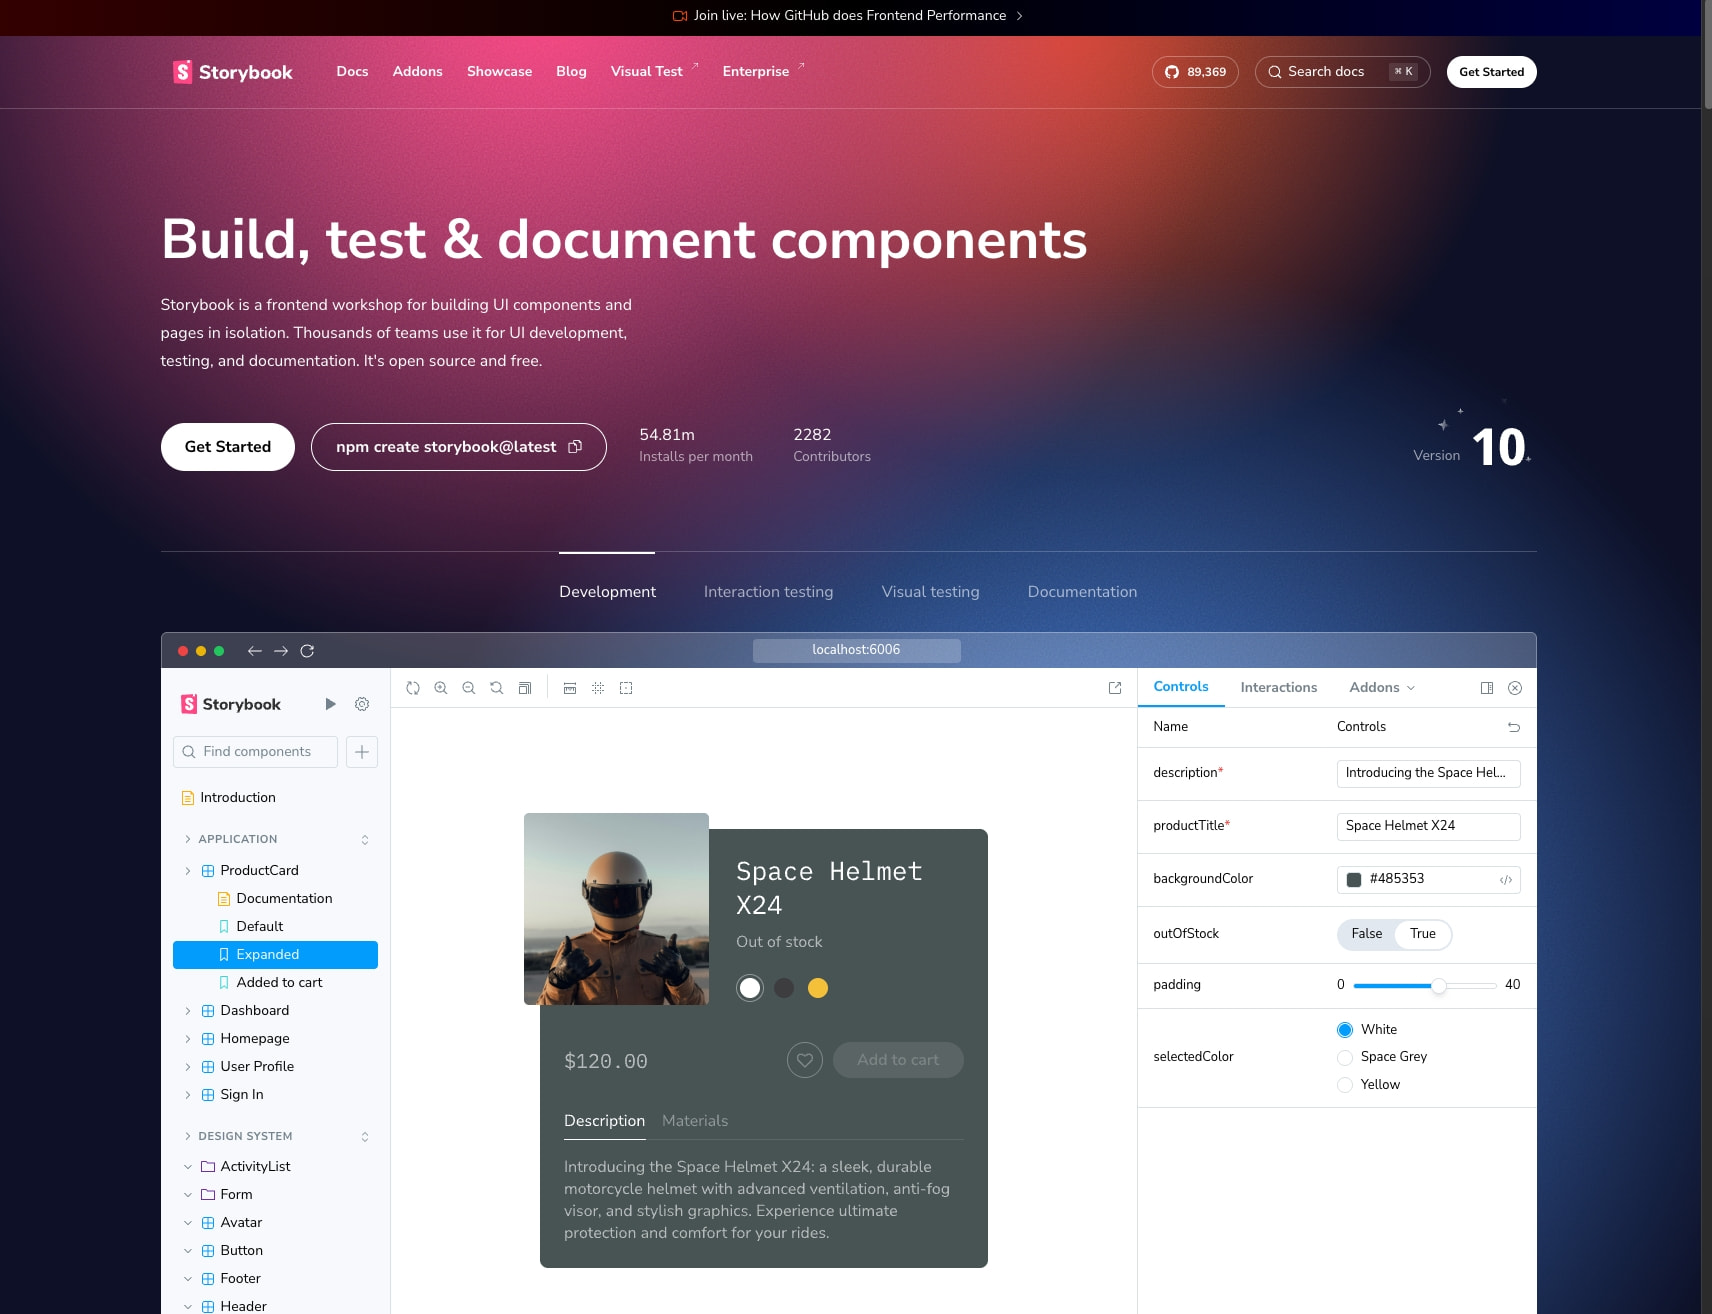Pick the yellow color dot on product card

[818, 988]
